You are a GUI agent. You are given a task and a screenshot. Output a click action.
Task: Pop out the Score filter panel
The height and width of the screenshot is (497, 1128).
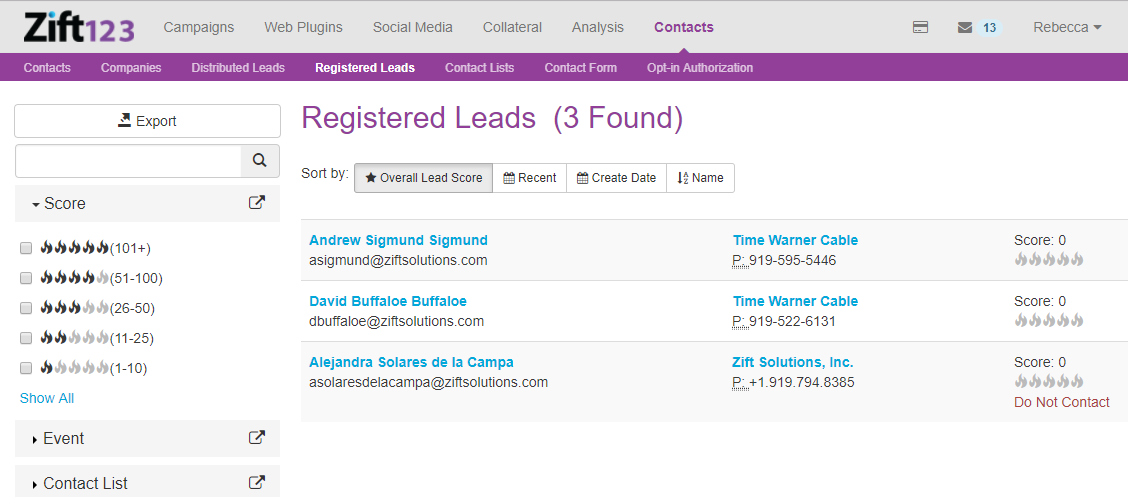coord(256,203)
